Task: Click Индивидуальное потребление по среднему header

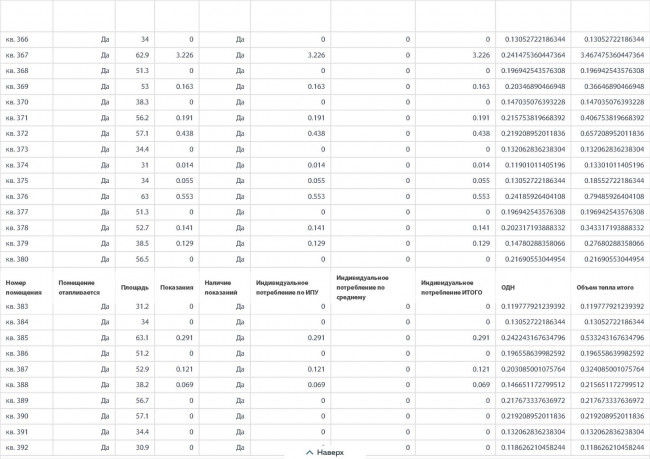Action: [362, 287]
